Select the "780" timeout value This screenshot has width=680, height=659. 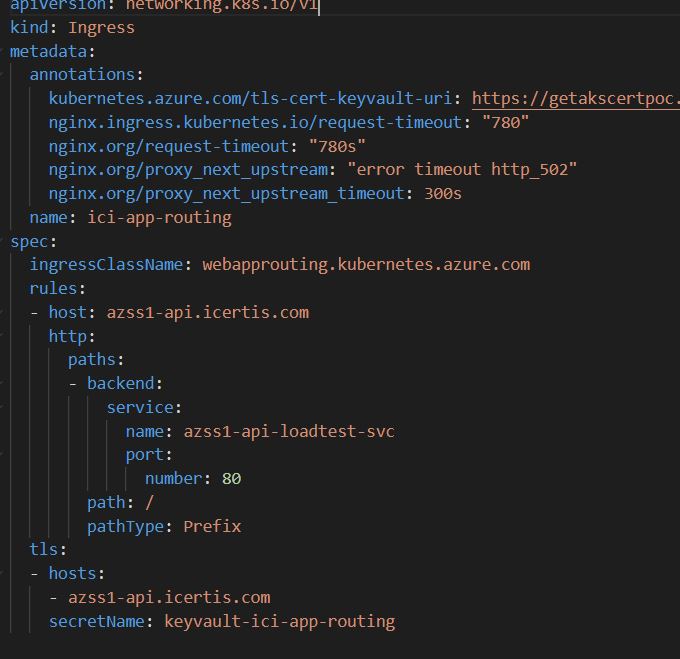[x=506, y=122]
